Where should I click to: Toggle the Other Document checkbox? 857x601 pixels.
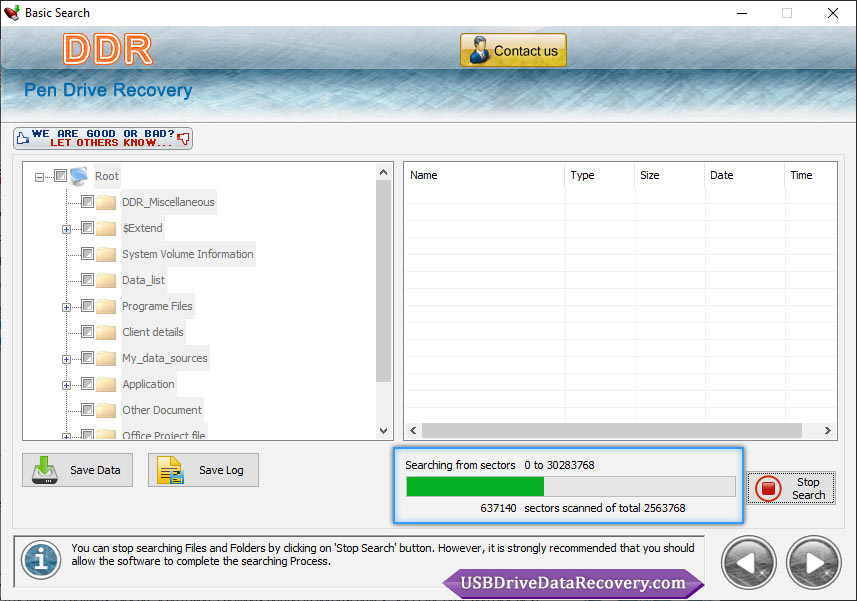click(87, 409)
